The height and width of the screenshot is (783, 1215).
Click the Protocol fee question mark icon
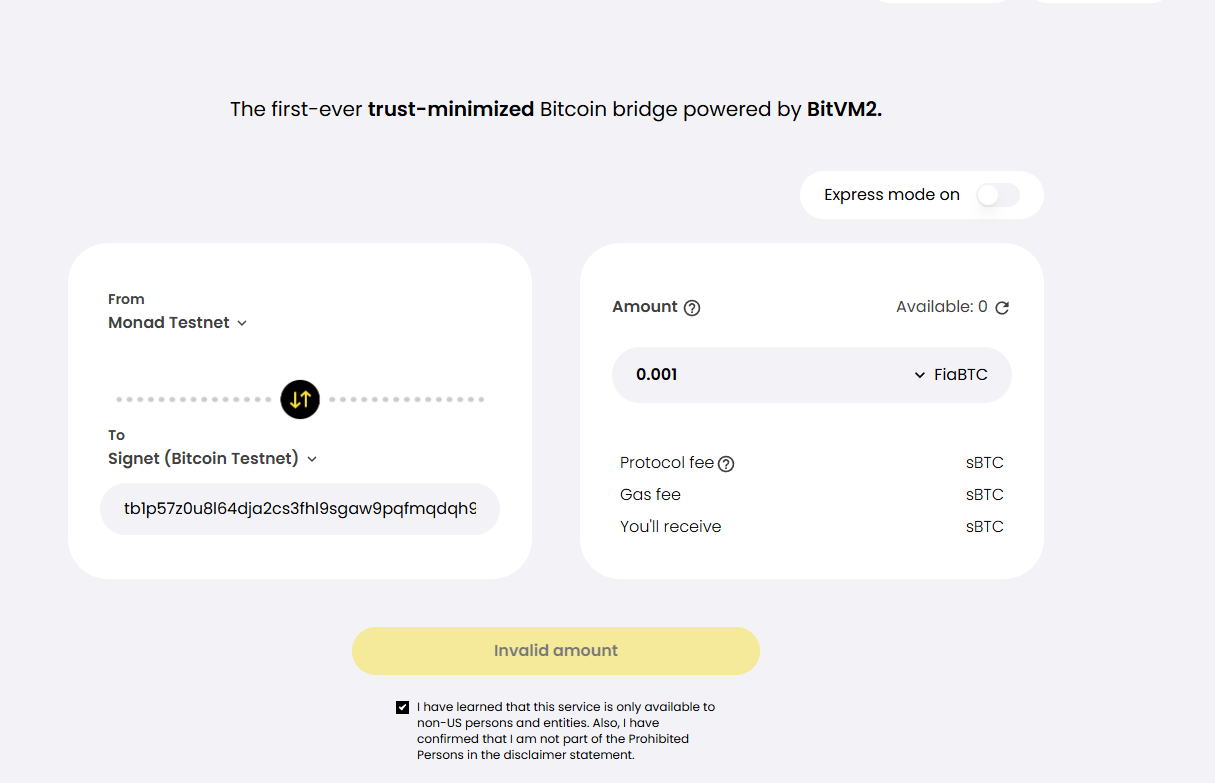click(x=727, y=464)
